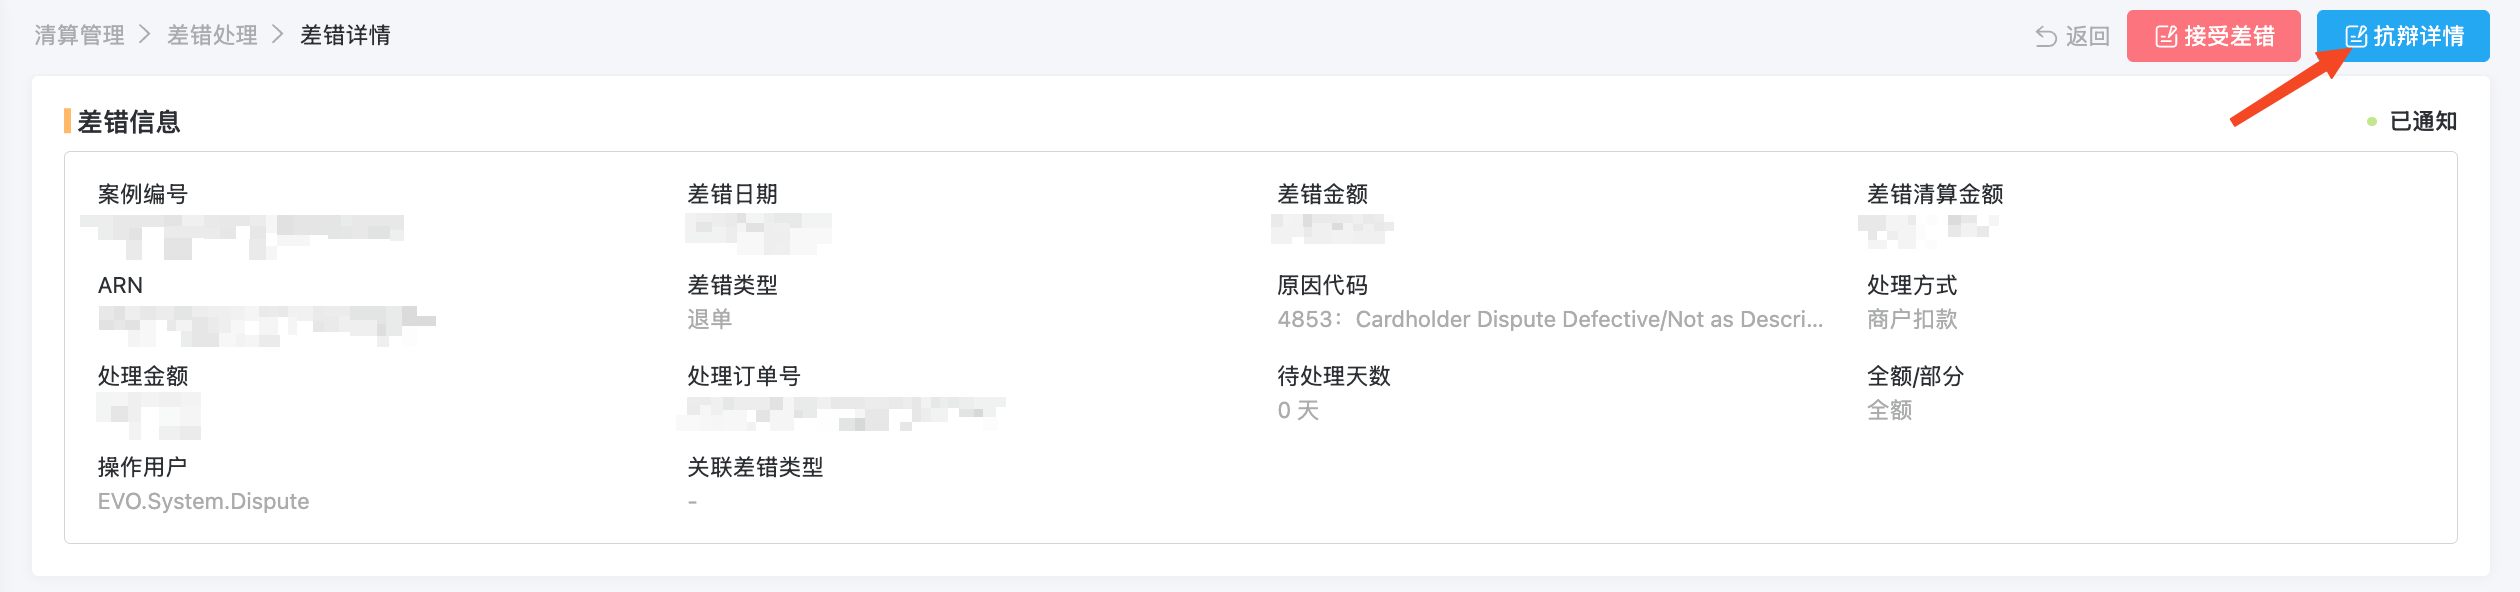Click the 已通知 status label
This screenshot has height=592, width=2520.
tap(2423, 122)
